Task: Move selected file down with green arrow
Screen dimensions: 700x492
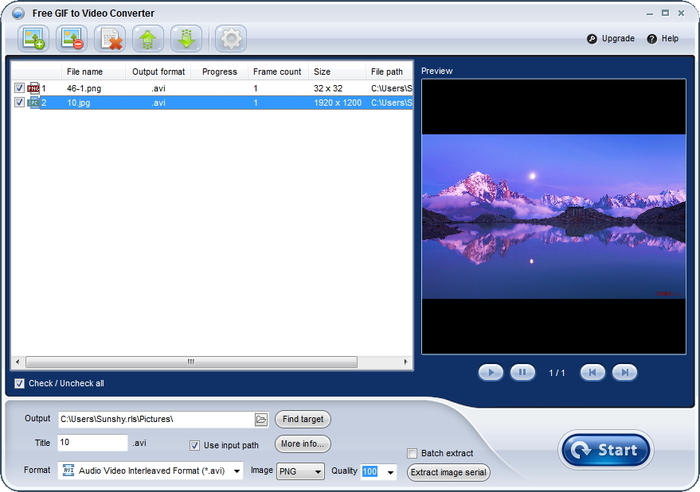Action: pos(185,39)
